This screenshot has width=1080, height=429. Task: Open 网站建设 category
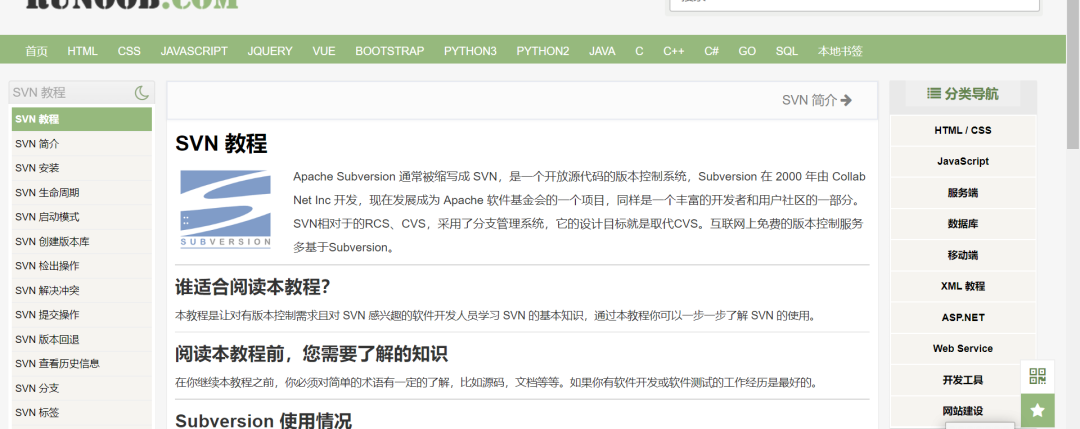pos(963,411)
